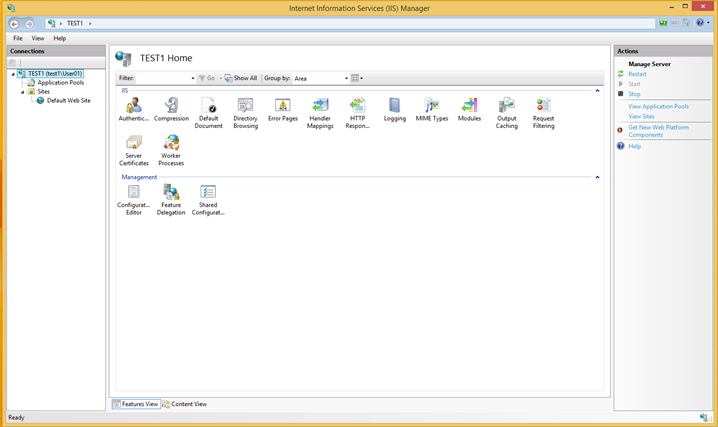Viewport: 718px width, 427px height.
Task: Switch to Features View tab
Action: click(x=136, y=404)
